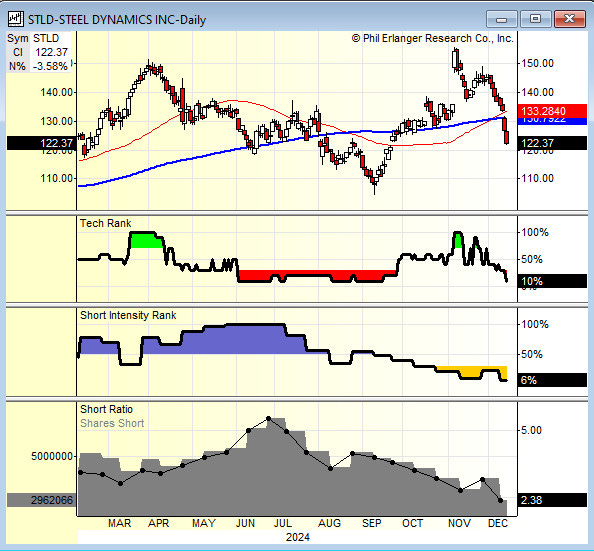This screenshot has height=551, width=594.
Task: Click the AUG month label on time axis
Action: pyautogui.click(x=329, y=523)
